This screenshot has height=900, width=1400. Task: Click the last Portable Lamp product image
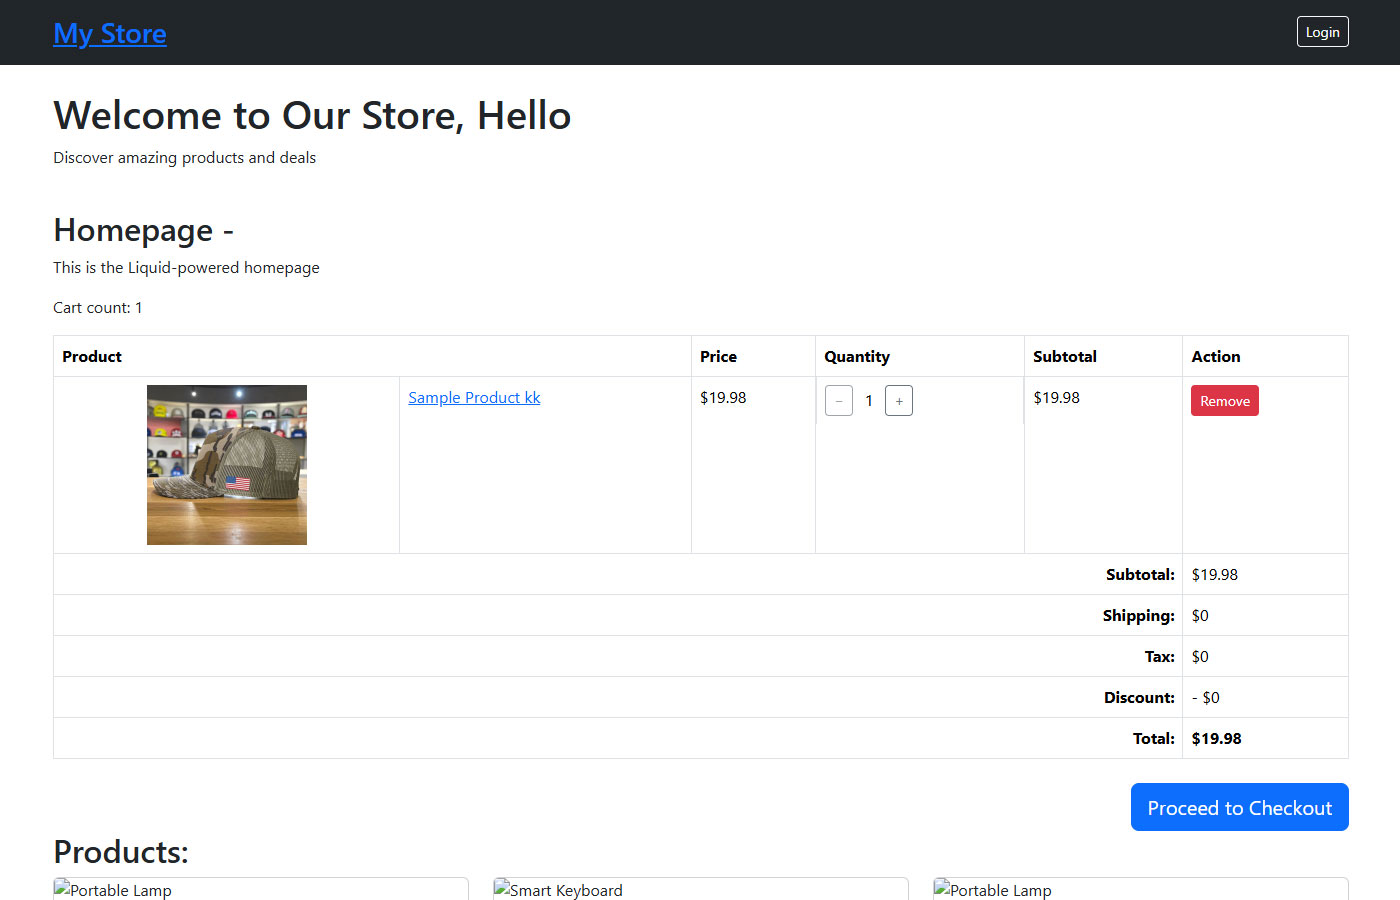993,889
